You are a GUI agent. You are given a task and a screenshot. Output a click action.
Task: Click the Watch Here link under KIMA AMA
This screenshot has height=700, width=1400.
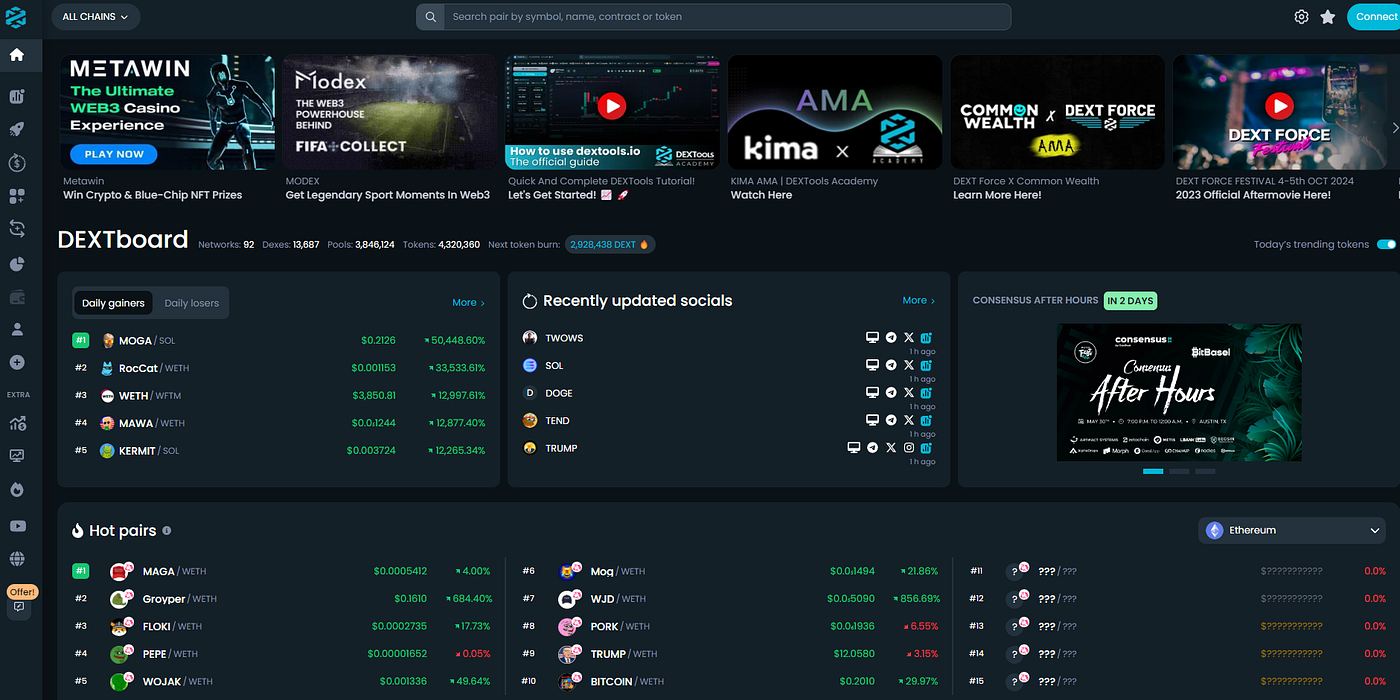(x=761, y=195)
